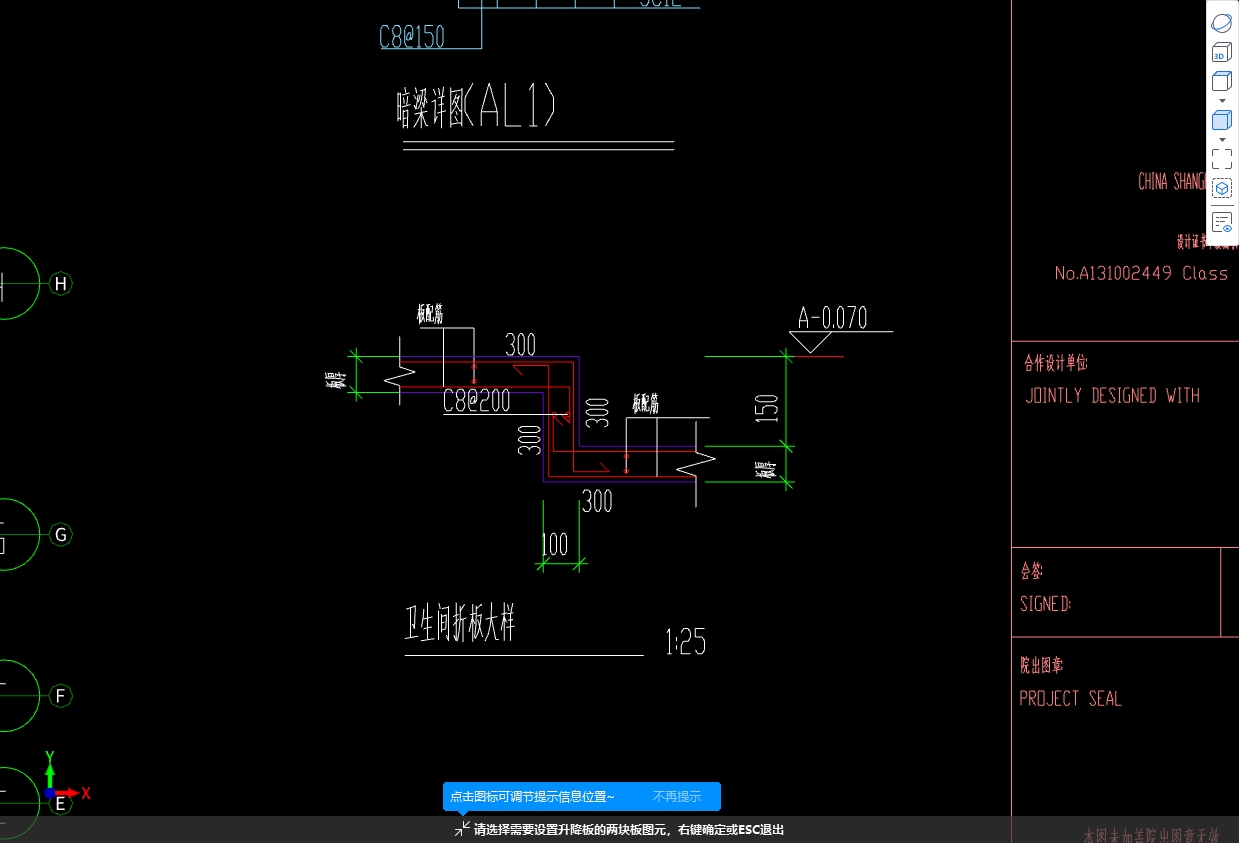Click the C8@150 annotation
Viewport: 1239px width, 843px height.
(x=411, y=37)
